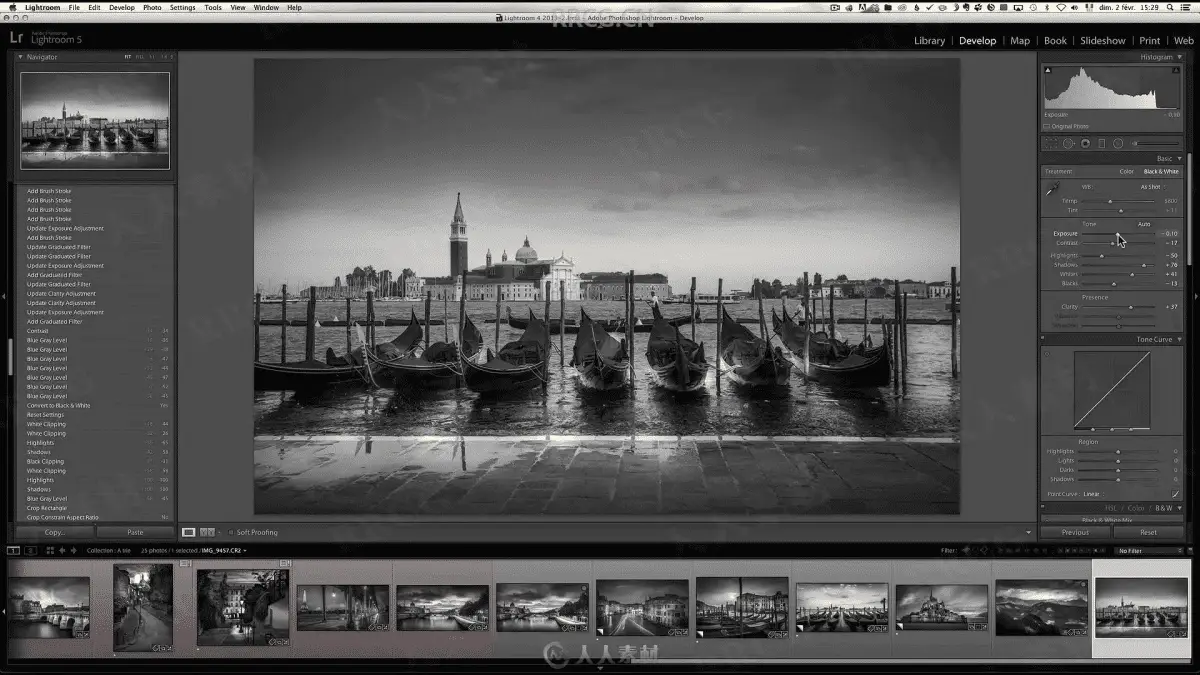Show main window display icon 1
The width and height of the screenshot is (1200, 675).
pos(13,550)
